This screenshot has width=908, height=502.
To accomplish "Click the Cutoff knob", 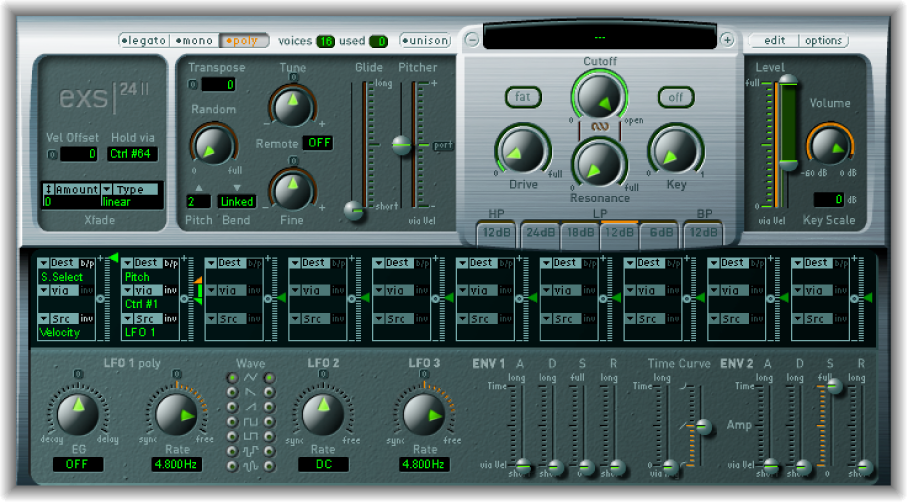I will [x=599, y=97].
